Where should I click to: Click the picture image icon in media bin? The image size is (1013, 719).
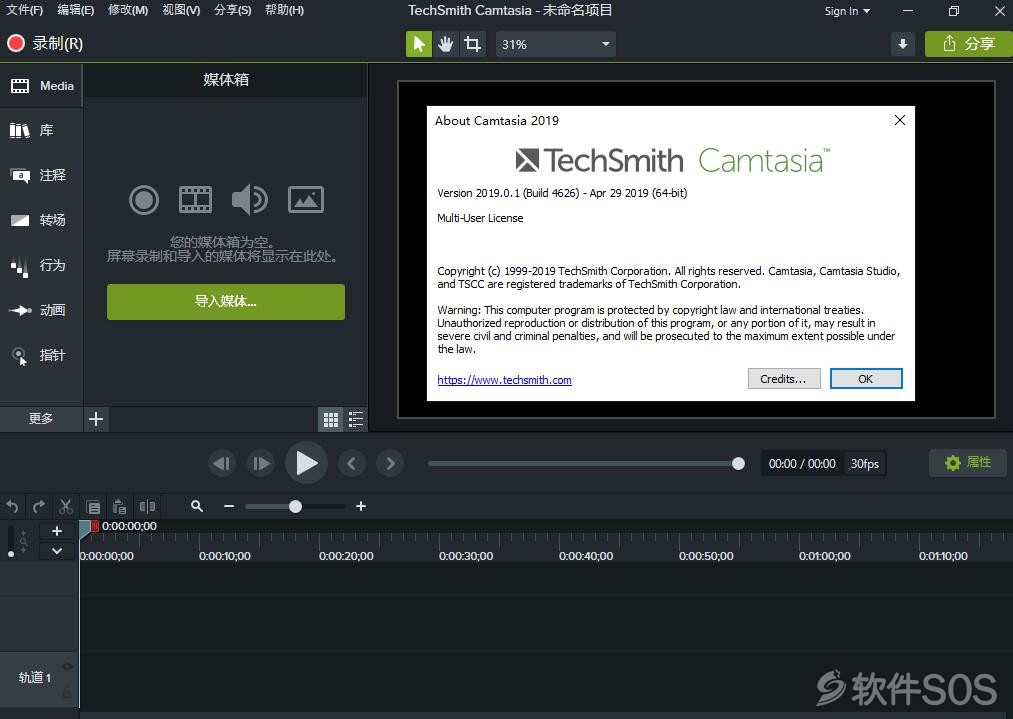pyautogui.click(x=306, y=200)
